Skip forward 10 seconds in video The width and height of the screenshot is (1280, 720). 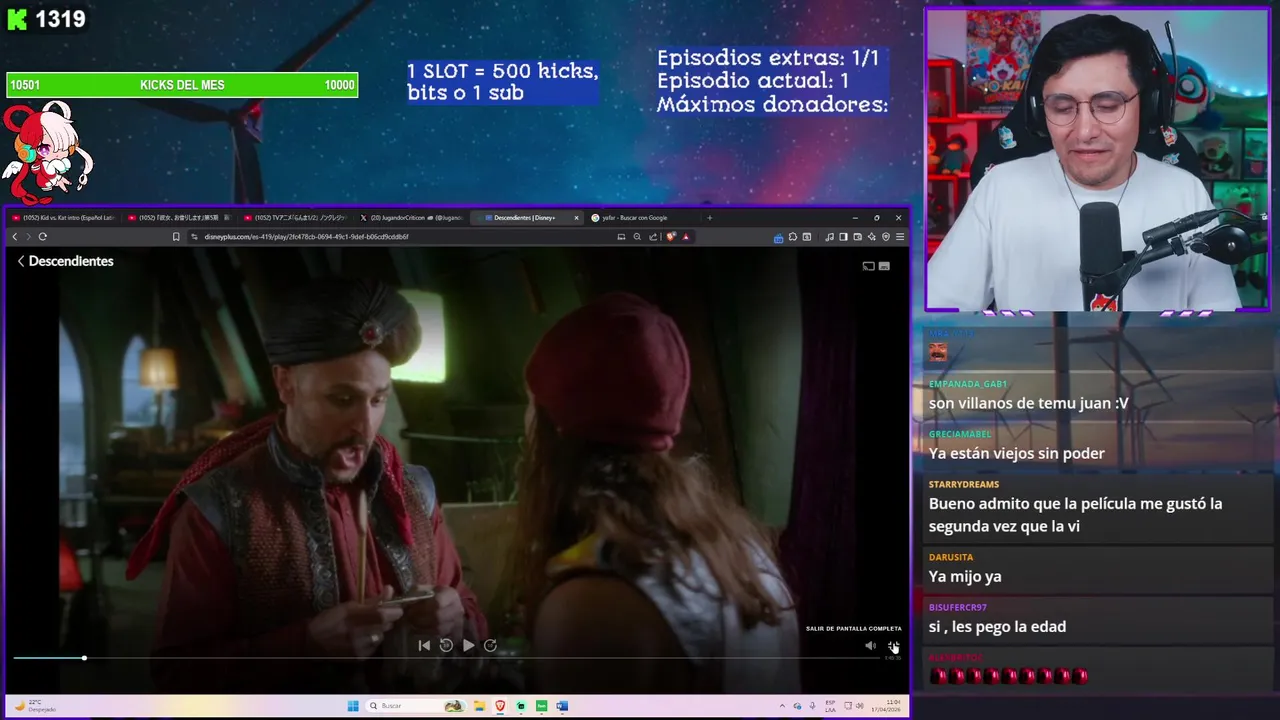click(490, 645)
